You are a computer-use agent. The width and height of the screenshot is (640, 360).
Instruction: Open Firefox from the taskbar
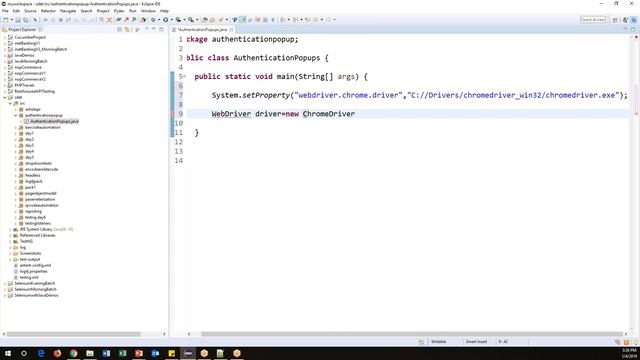(57, 353)
